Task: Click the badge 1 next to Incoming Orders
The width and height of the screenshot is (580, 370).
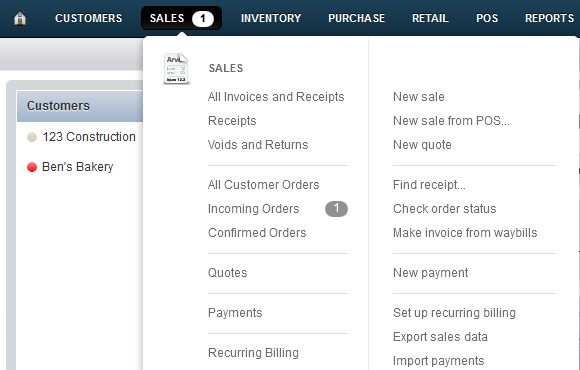Action: (336, 209)
